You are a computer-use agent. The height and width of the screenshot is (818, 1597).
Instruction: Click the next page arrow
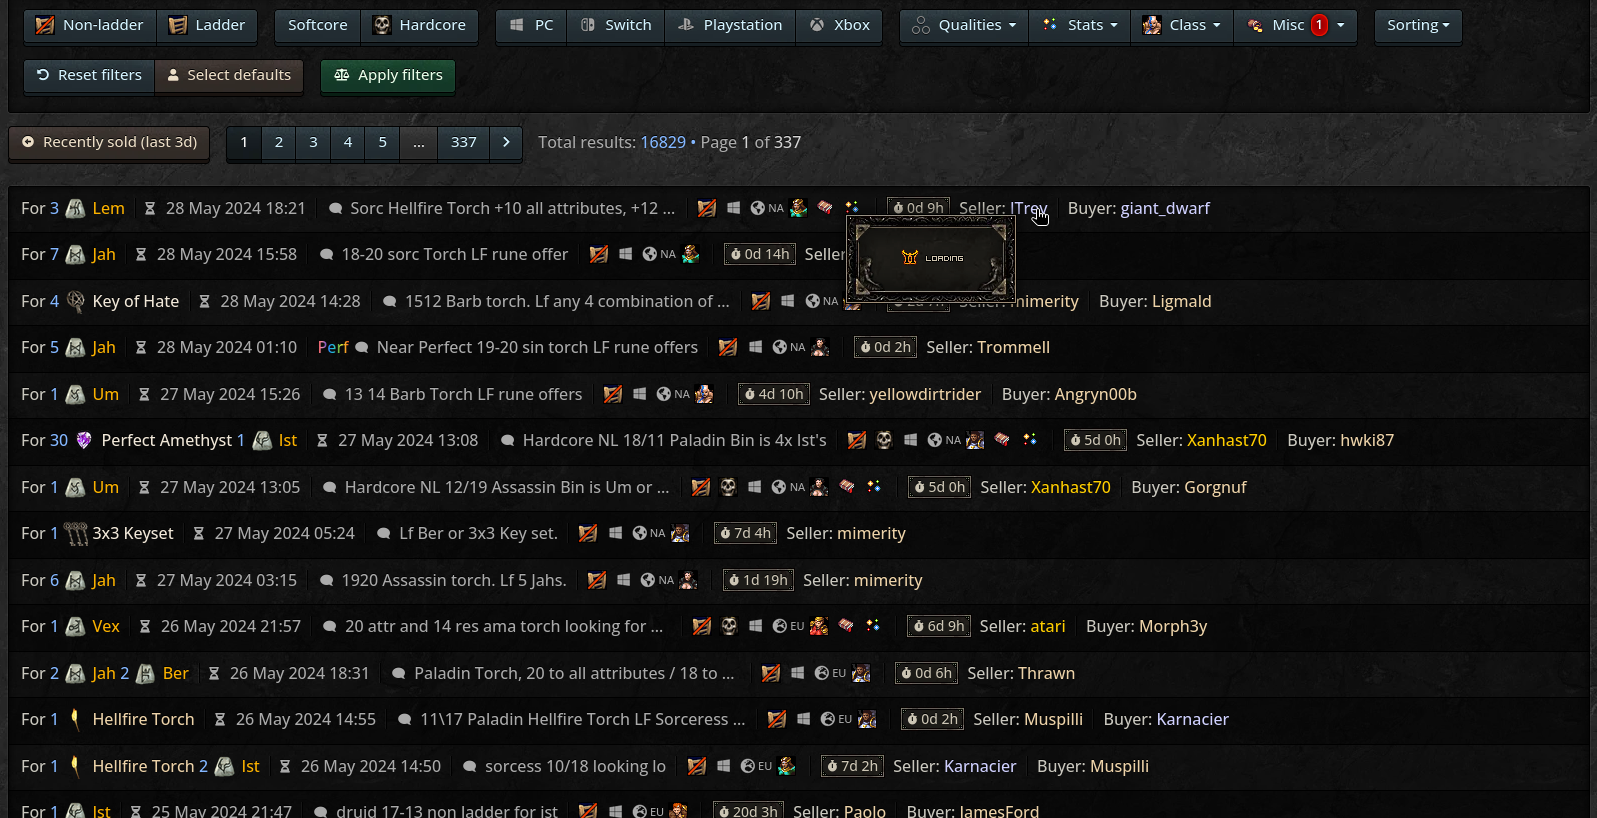point(506,142)
